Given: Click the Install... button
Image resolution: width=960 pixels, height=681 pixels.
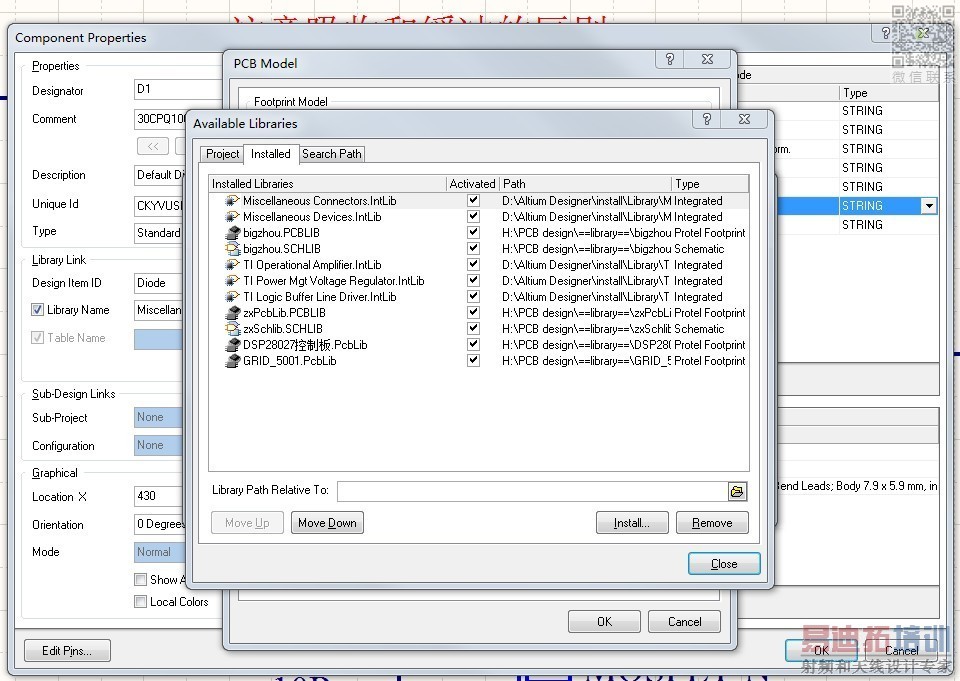Looking at the screenshot, I should tap(632, 523).
